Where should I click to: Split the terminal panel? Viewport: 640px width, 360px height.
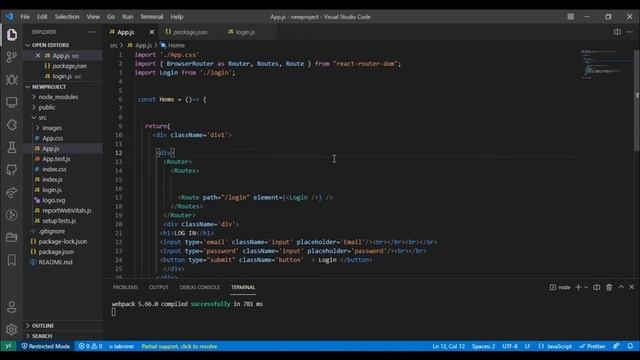pos(596,287)
